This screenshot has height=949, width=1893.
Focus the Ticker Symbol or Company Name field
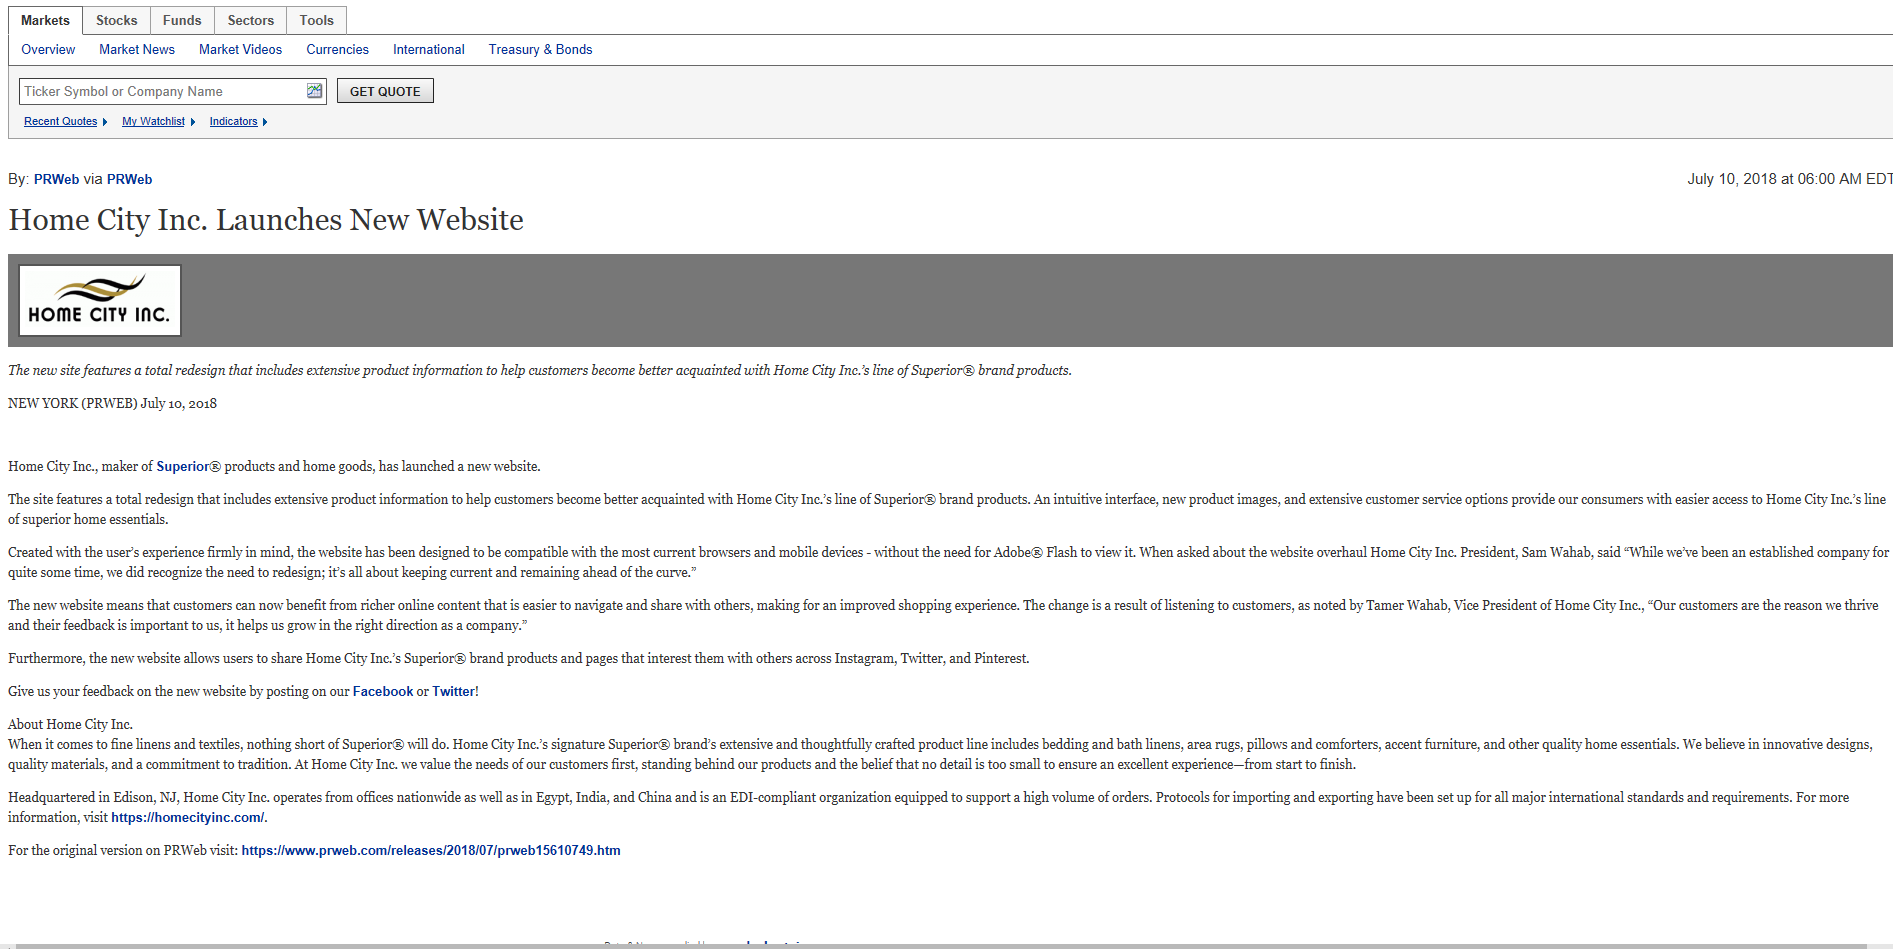(162, 91)
